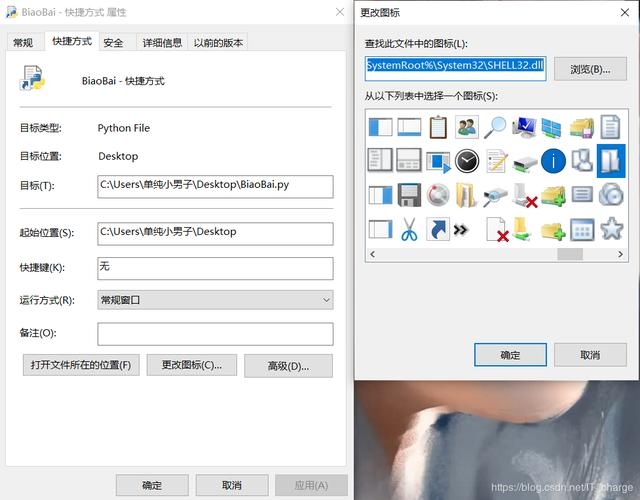Screen dimensions: 640x500
Task: Select the black clock icon
Action: click(x=467, y=161)
